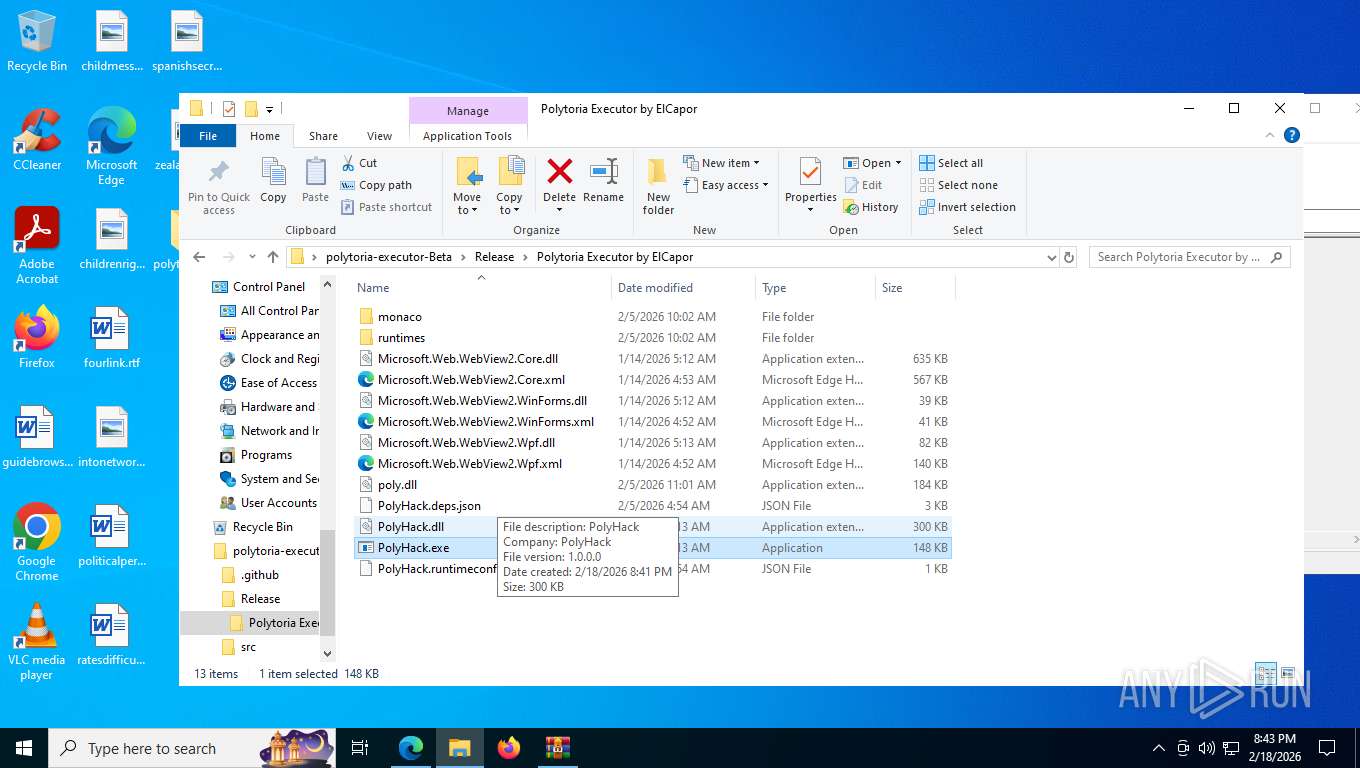This screenshot has height=768, width=1360.
Task: Go back in folder history
Action: [x=199, y=257]
